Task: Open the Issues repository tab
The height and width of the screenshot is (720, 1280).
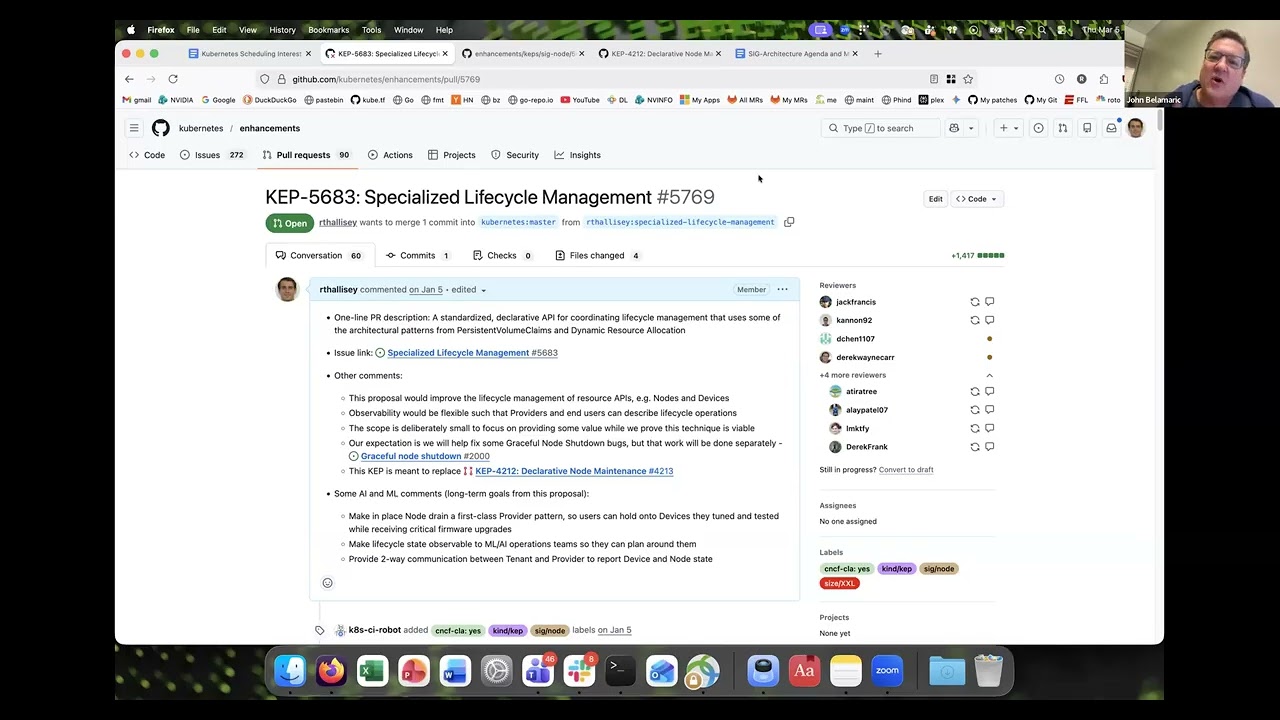Action: [x=213, y=155]
